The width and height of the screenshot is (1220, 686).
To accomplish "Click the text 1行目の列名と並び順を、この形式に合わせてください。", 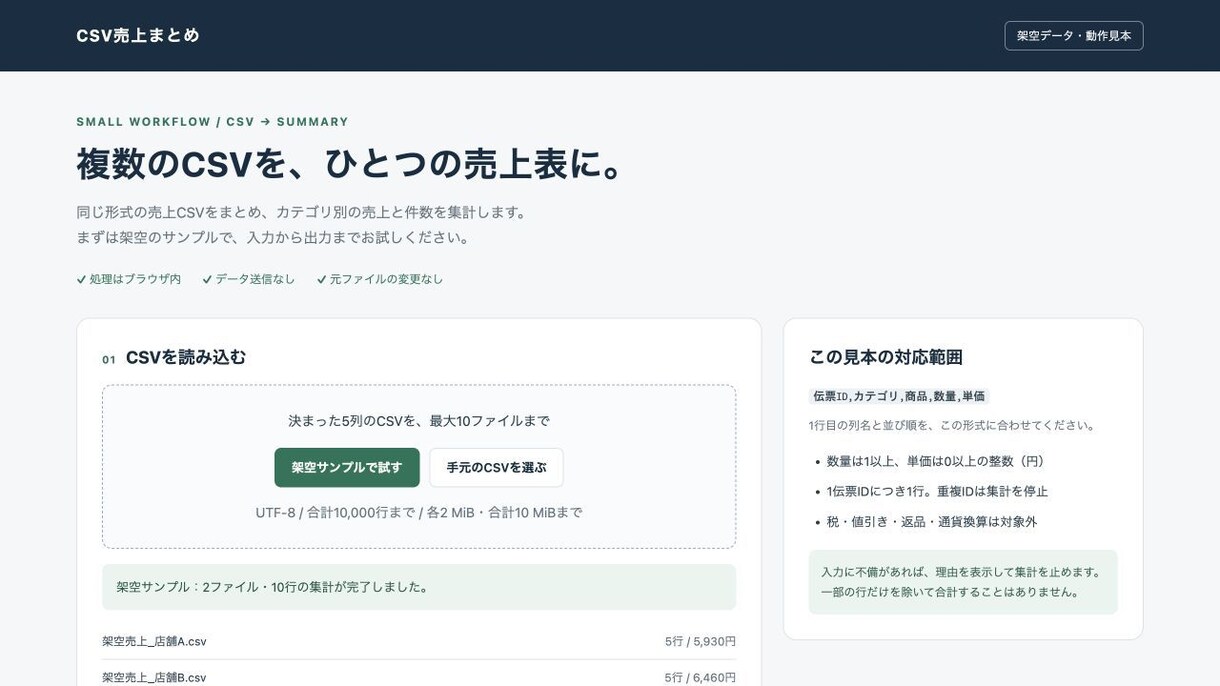I will 954,425.
